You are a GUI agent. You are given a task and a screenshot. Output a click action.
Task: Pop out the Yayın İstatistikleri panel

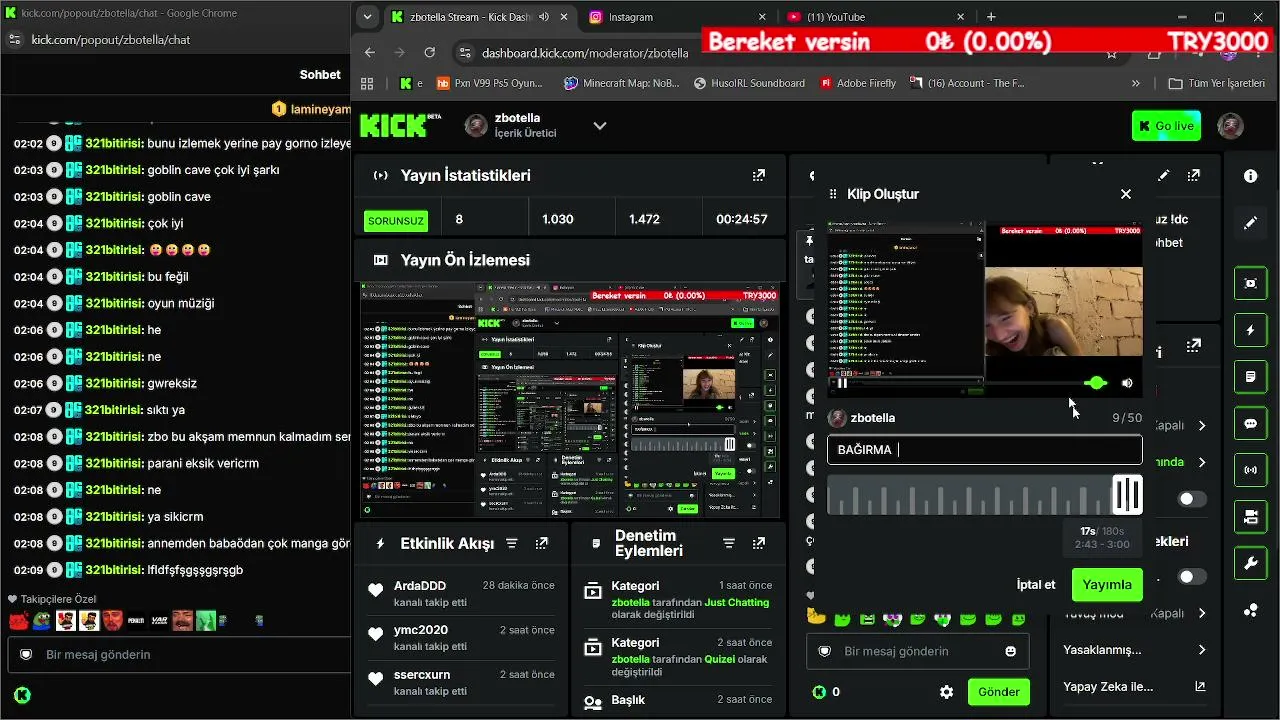759,176
